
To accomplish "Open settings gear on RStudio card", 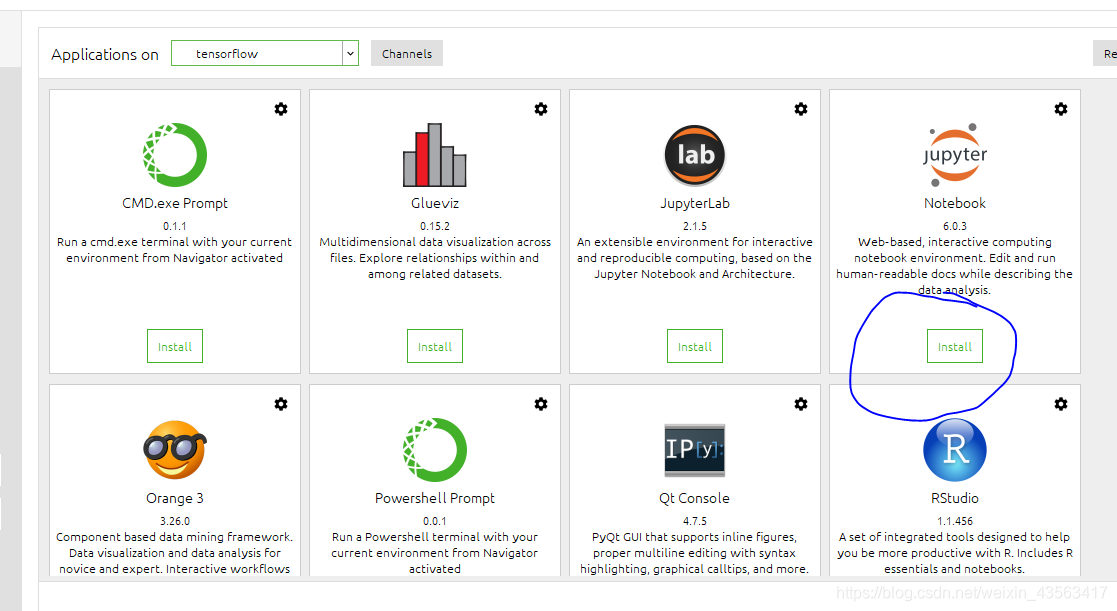I will pyautogui.click(x=1061, y=404).
